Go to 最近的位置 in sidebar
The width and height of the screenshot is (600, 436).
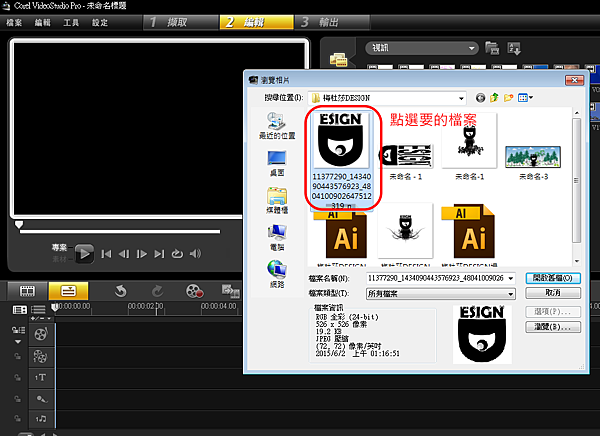click(277, 126)
